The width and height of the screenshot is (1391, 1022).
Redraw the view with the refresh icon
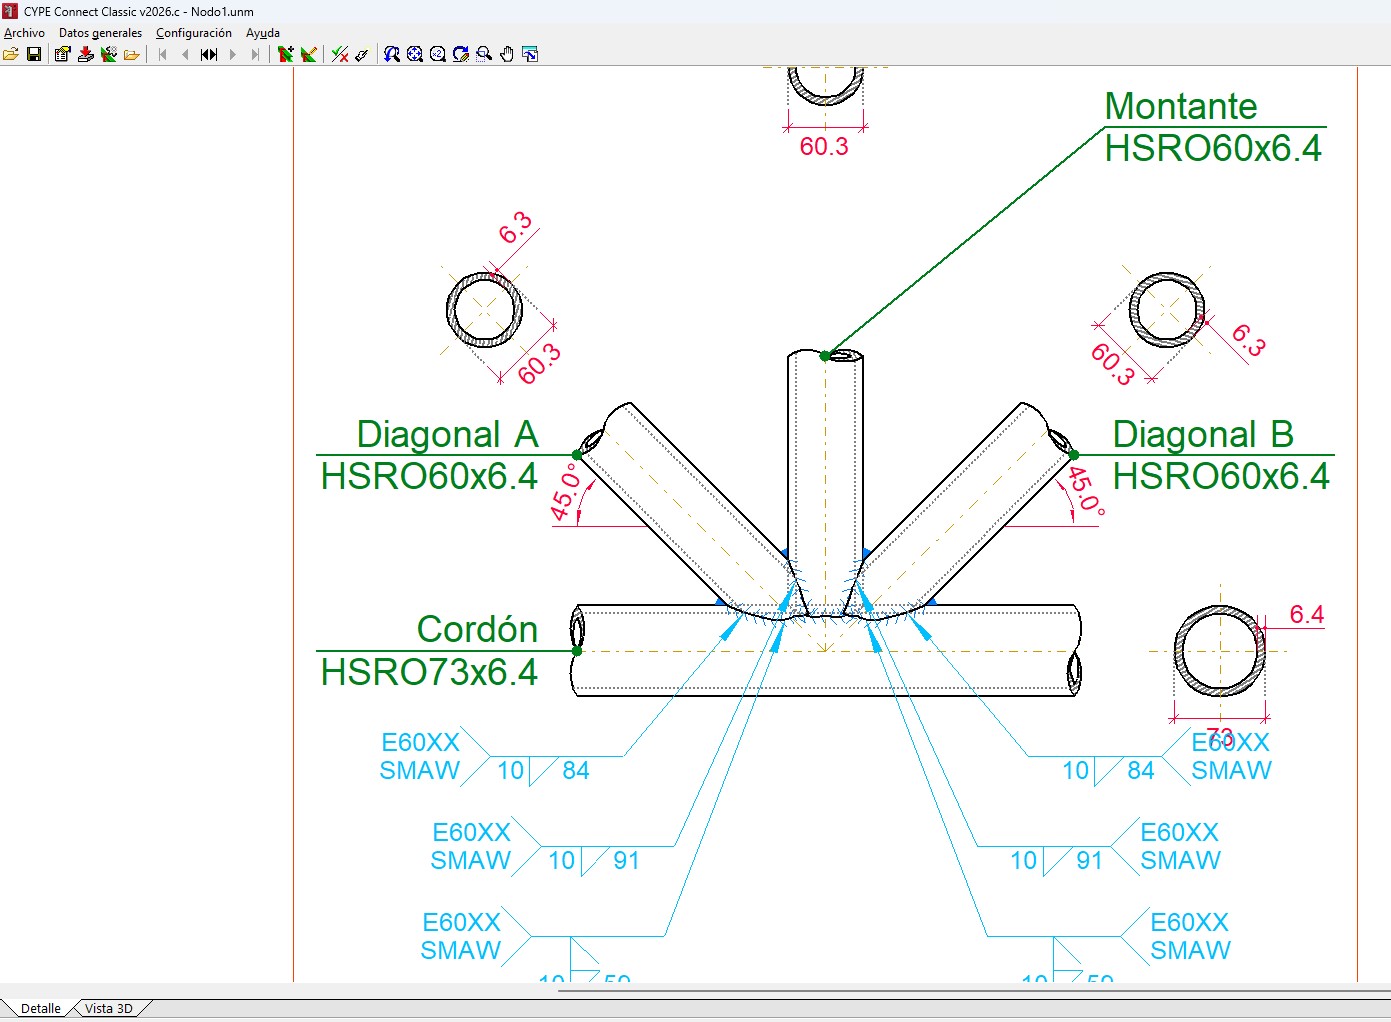[x=461, y=54]
